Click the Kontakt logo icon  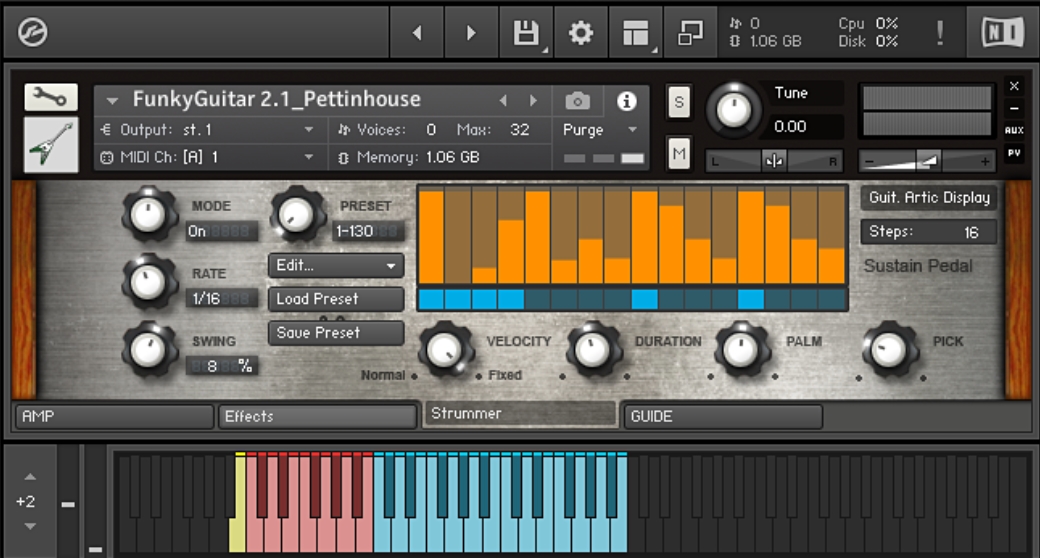coord(32,32)
